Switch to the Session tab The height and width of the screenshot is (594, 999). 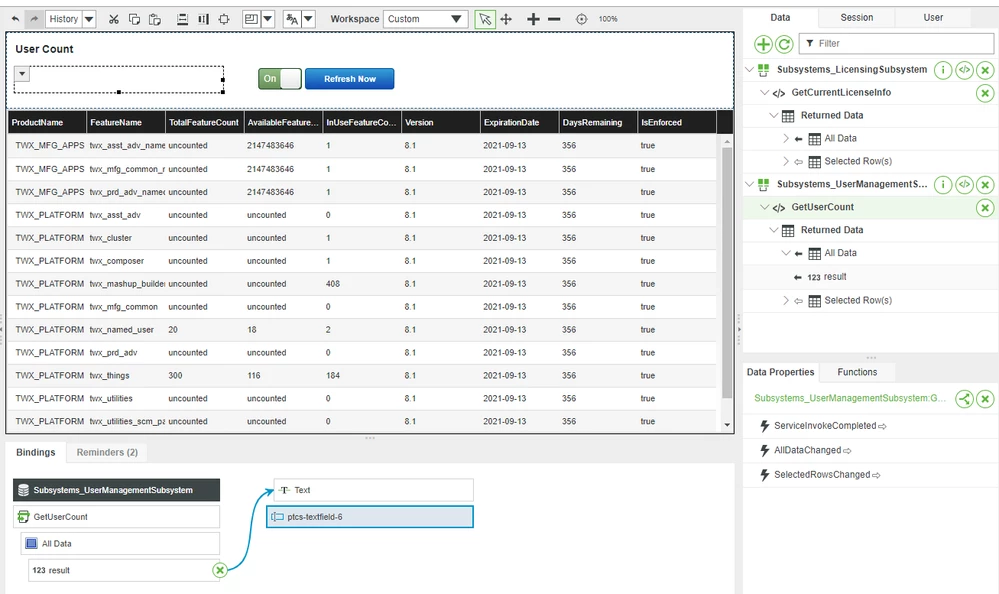[x=856, y=18]
